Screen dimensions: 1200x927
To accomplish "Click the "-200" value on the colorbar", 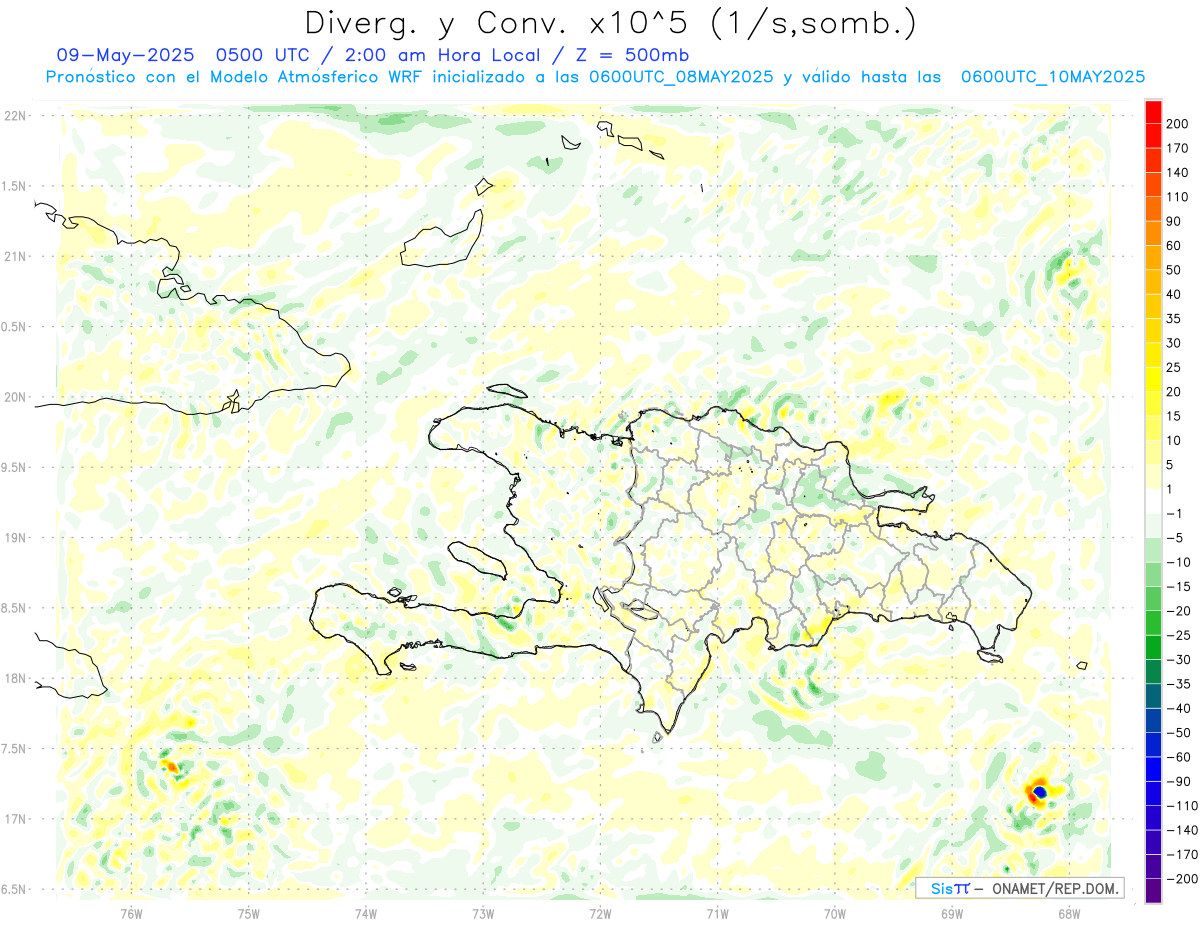I will [x=1183, y=878].
